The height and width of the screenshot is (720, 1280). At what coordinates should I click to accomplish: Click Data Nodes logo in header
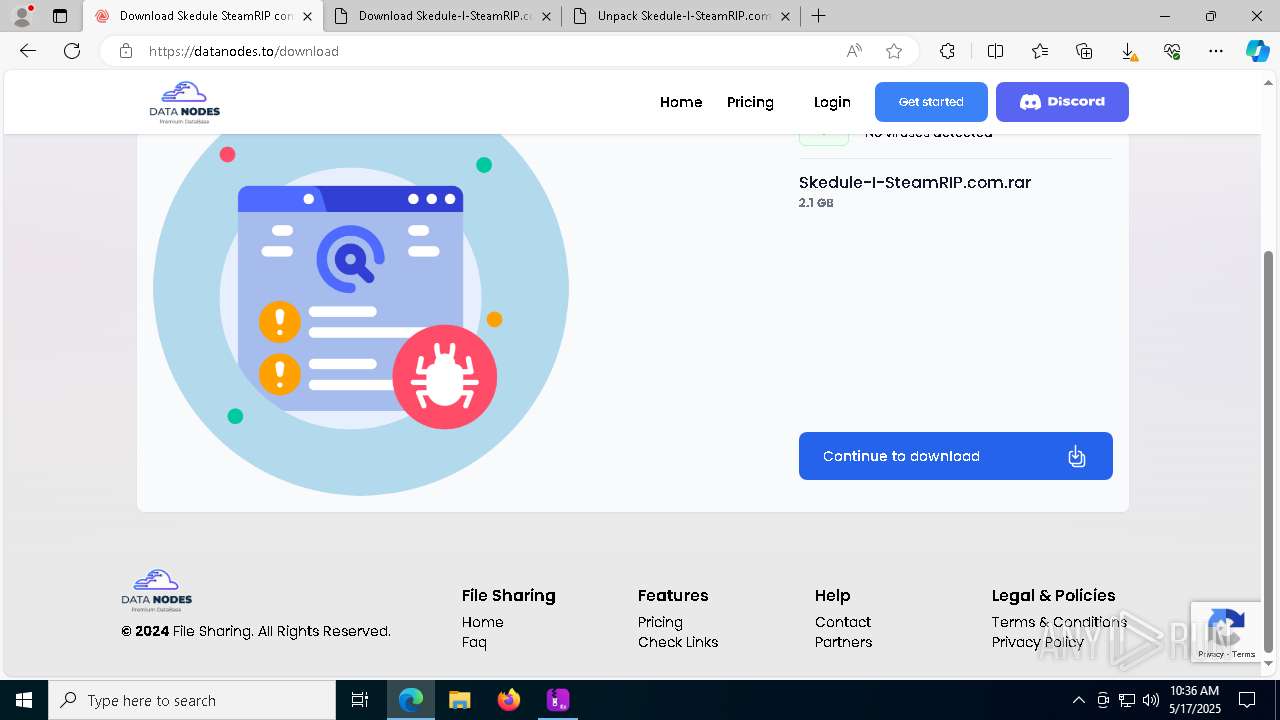coord(185,102)
